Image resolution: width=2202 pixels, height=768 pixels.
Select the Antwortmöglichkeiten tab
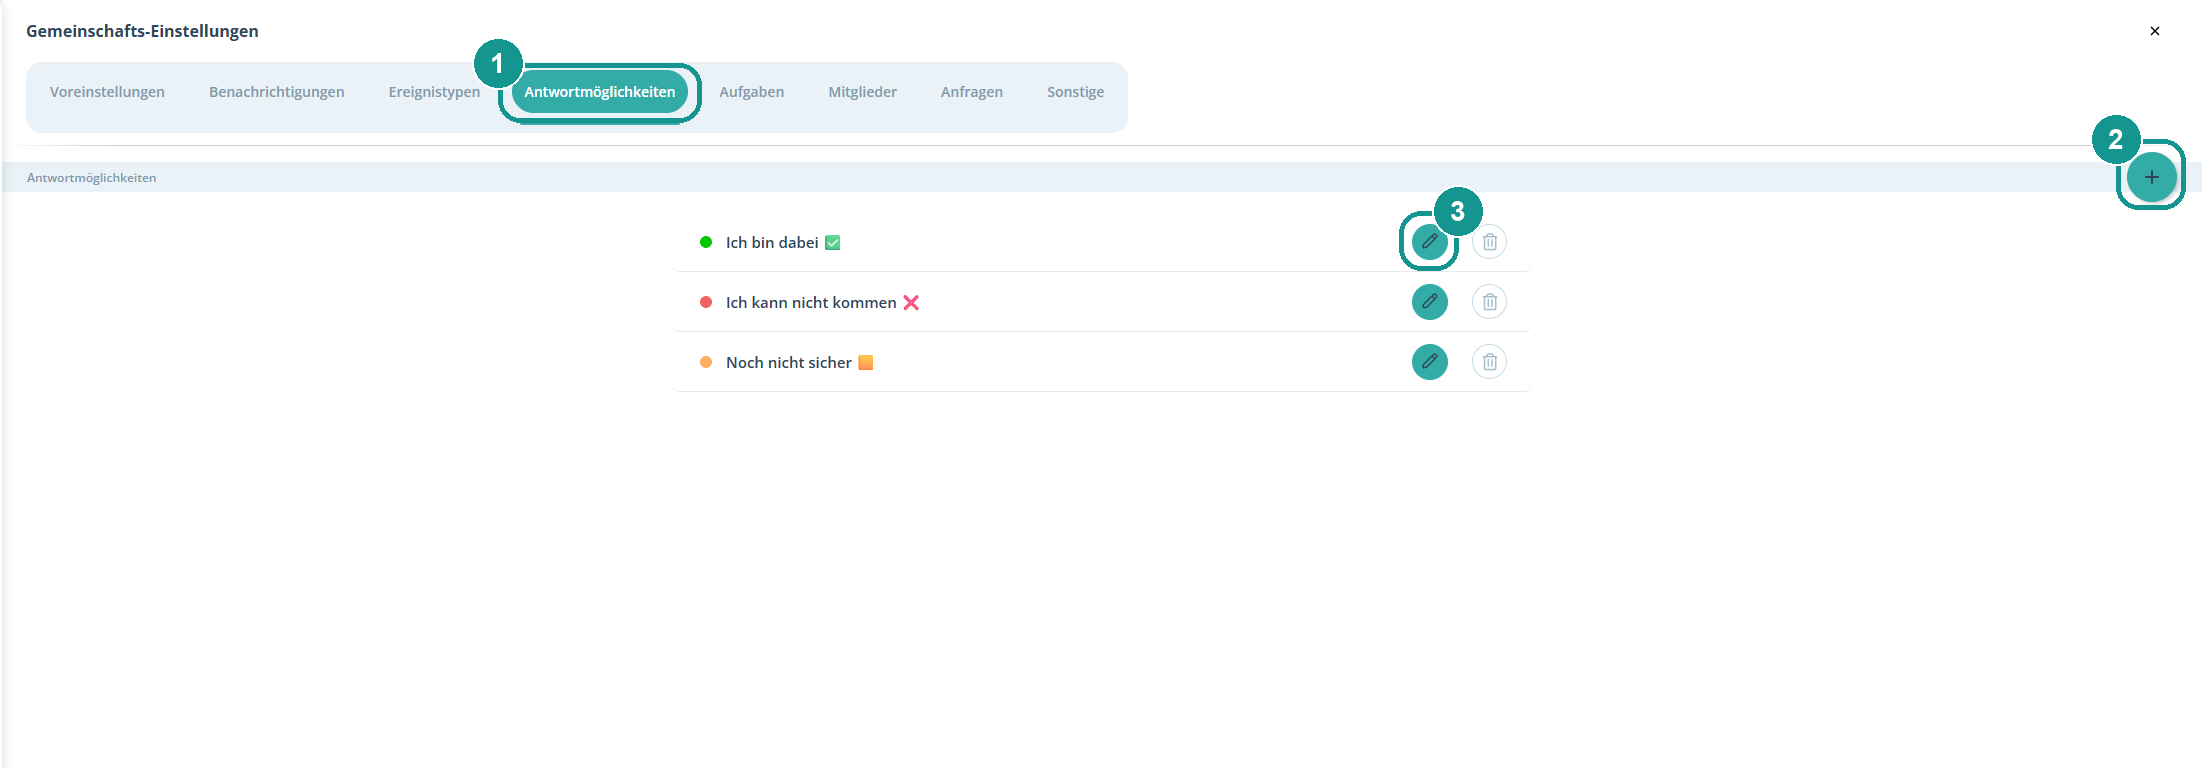pyautogui.click(x=600, y=92)
